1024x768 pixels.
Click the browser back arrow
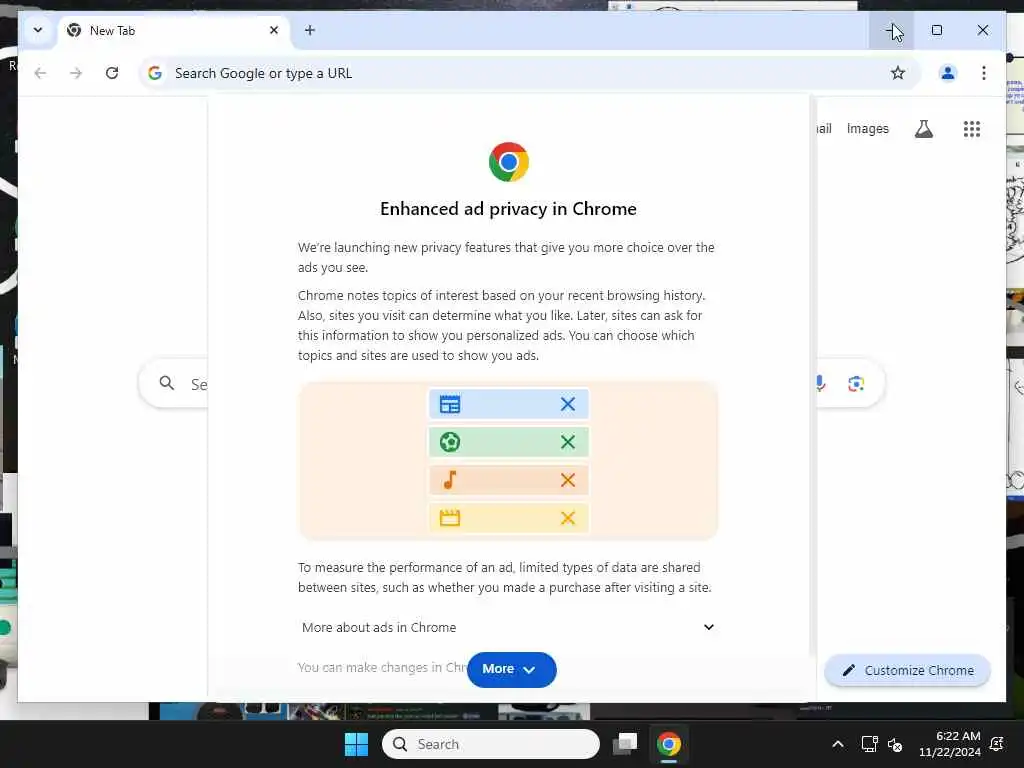click(x=40, y=73)
